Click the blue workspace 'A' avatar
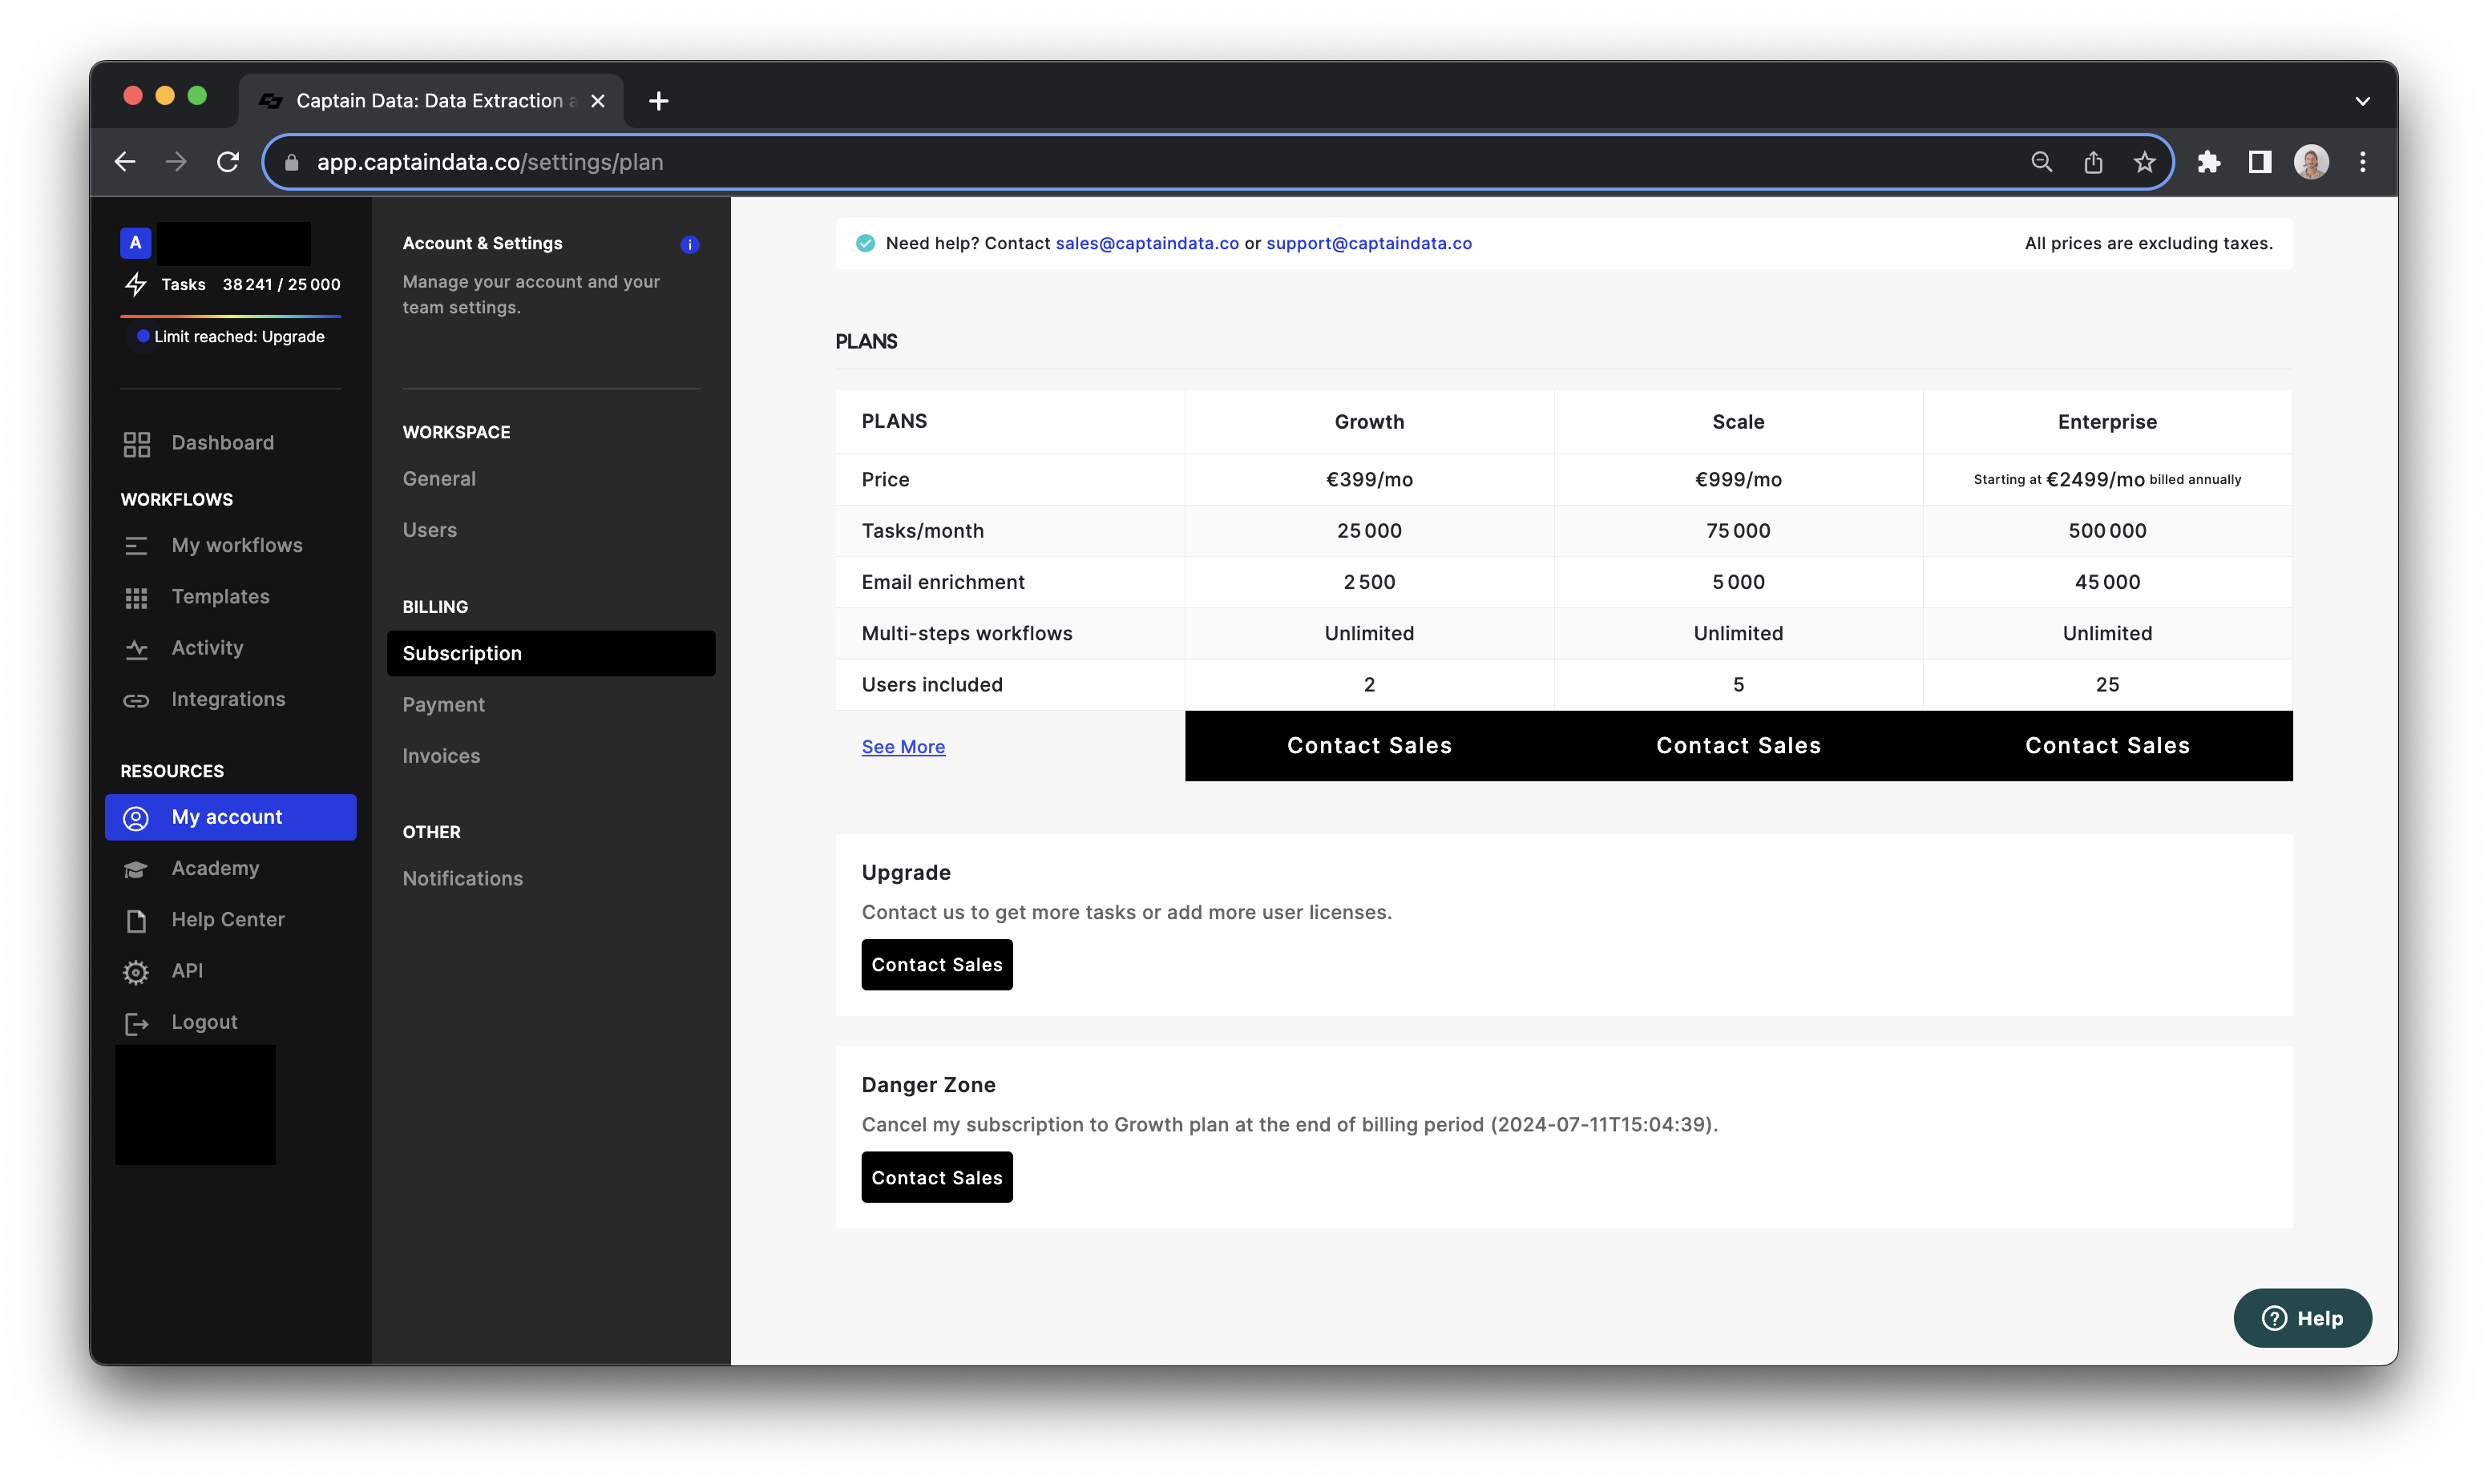This screenshot has height=1484, width=2488. pos(136,243)
